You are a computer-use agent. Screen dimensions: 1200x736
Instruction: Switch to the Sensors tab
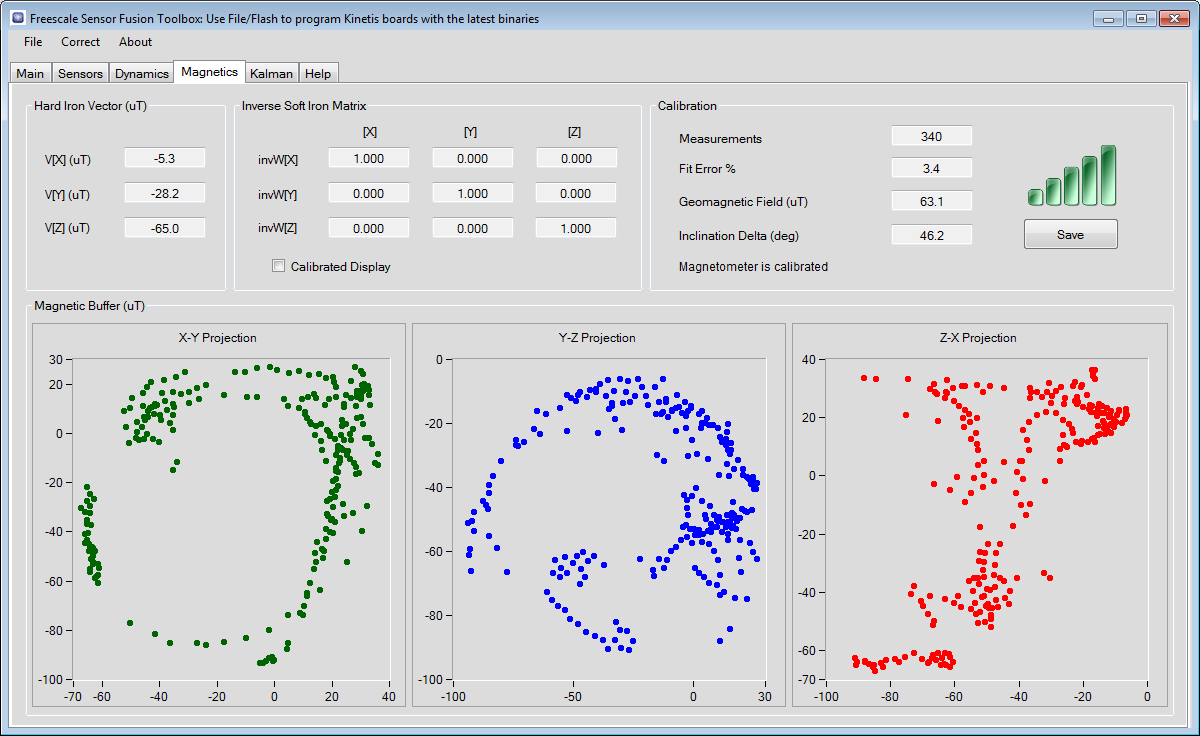pyautogui.click(x=80, y=74)
